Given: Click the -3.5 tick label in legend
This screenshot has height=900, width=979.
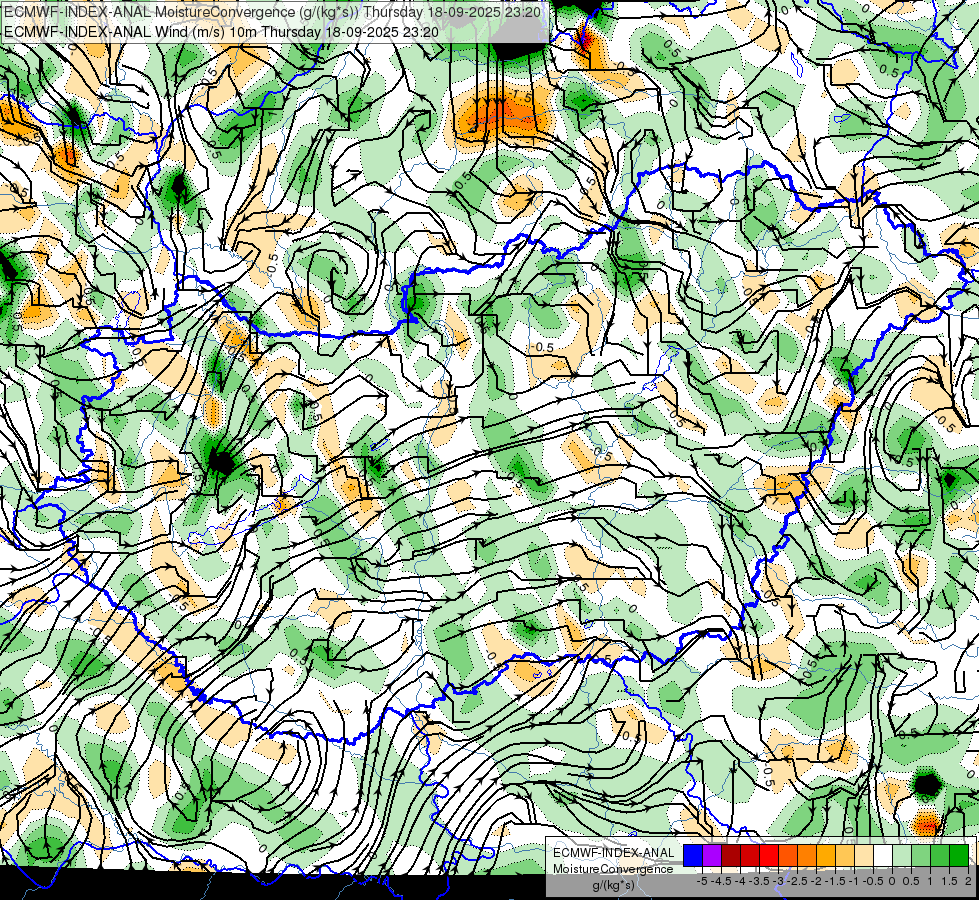Looking at the screenshot, I should (759, 881).
